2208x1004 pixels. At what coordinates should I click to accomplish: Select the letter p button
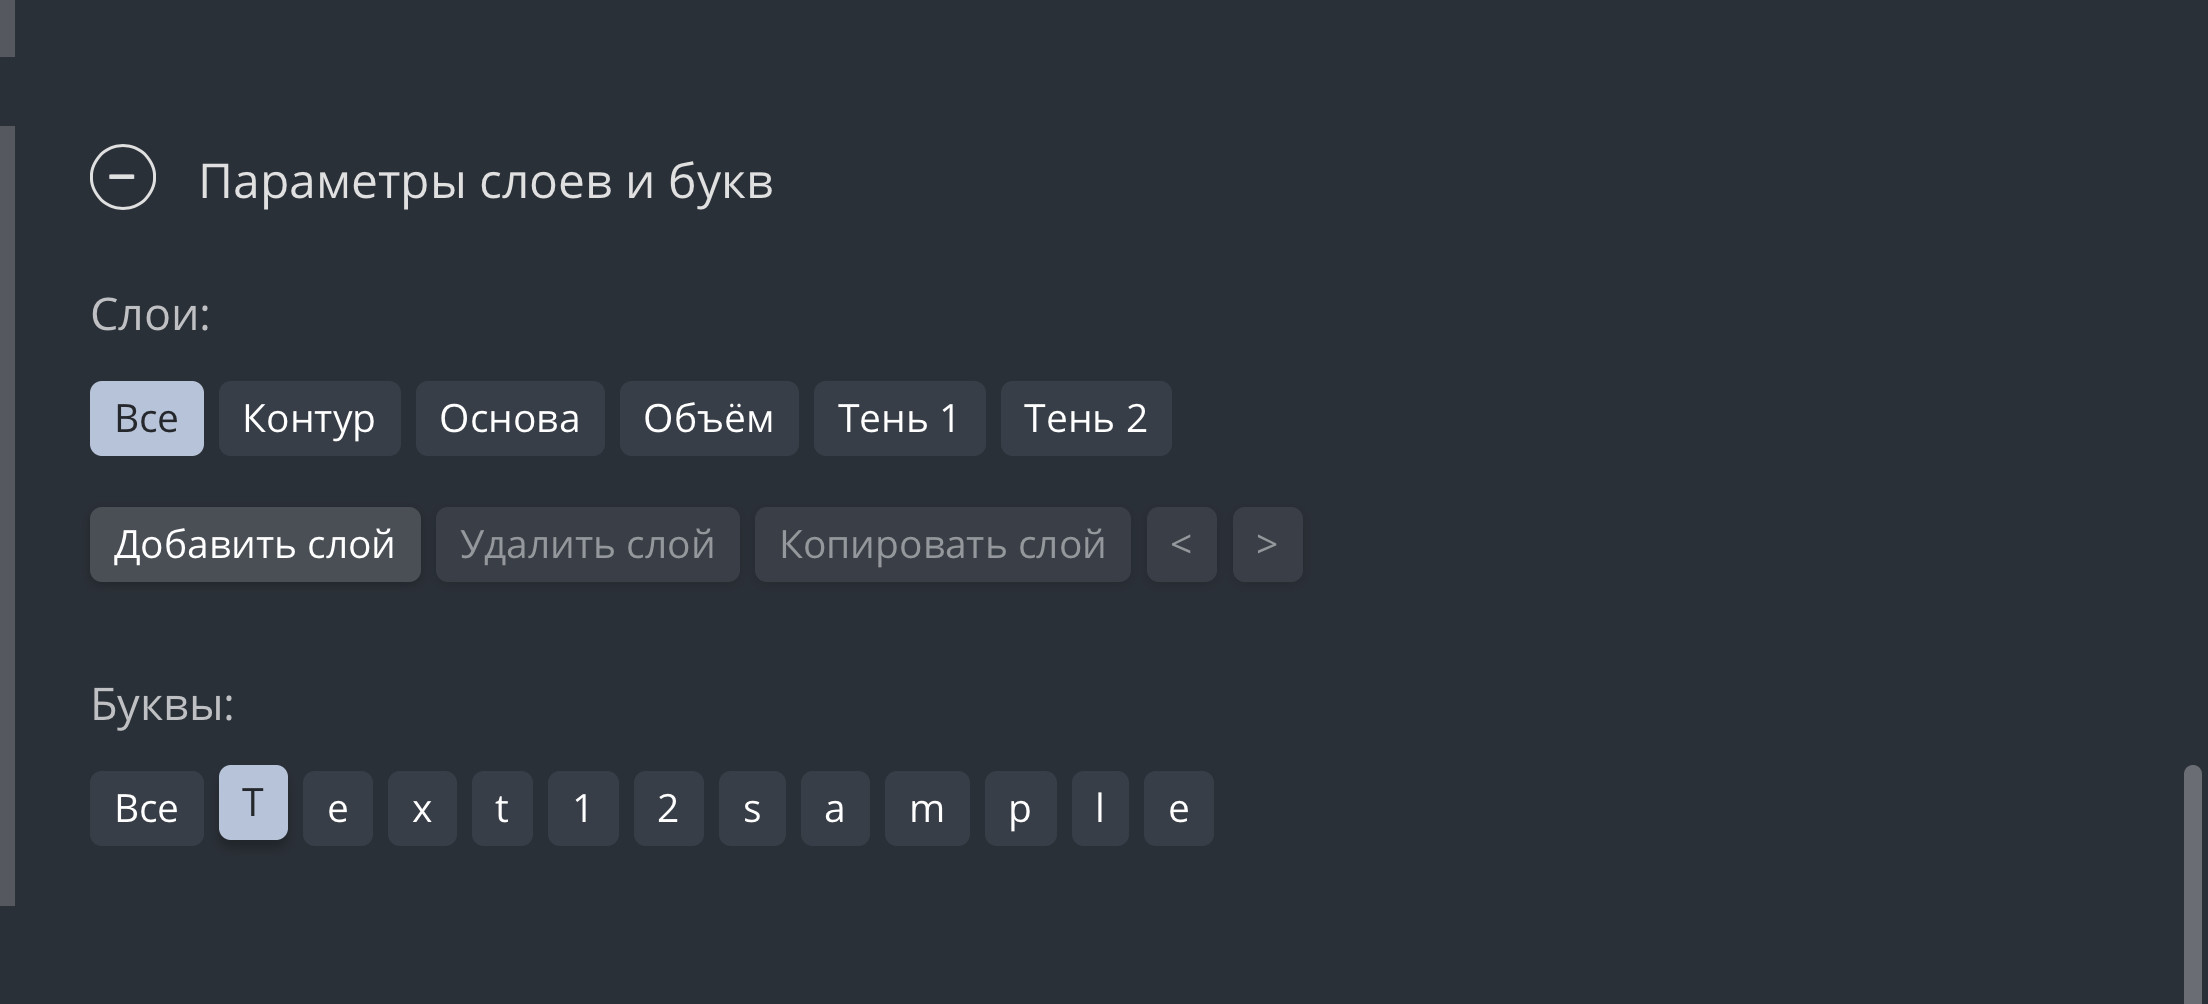(x=1020, y=809)
